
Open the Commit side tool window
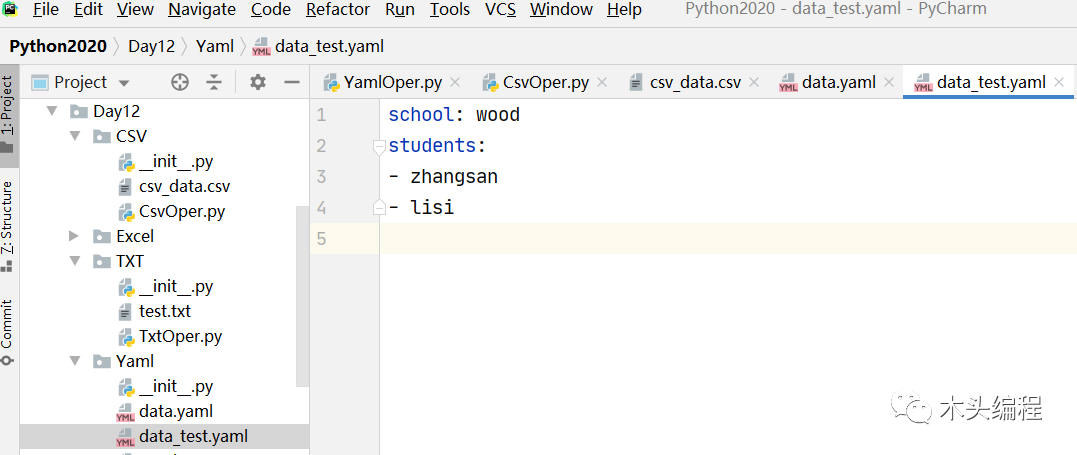[8, 332]
